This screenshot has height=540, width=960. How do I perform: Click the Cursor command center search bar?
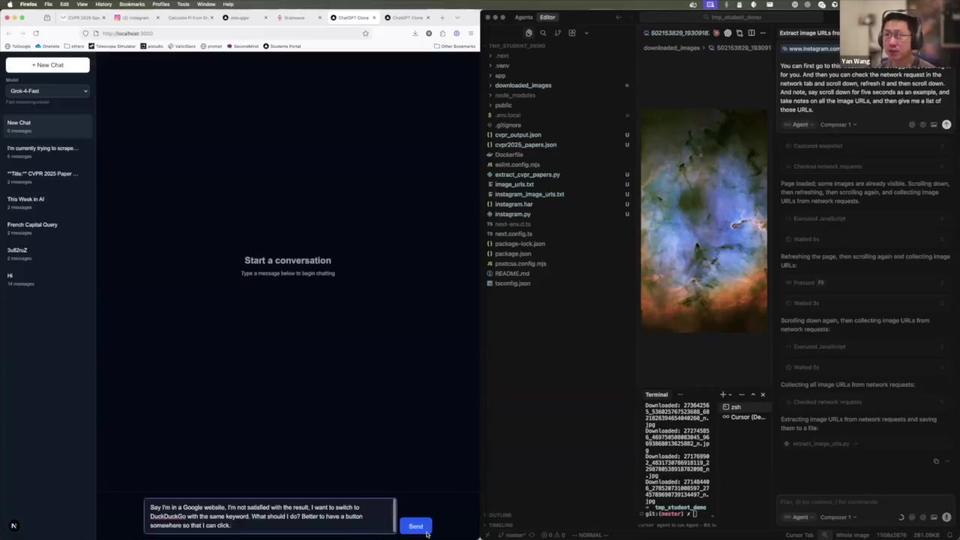pos(735,17)
